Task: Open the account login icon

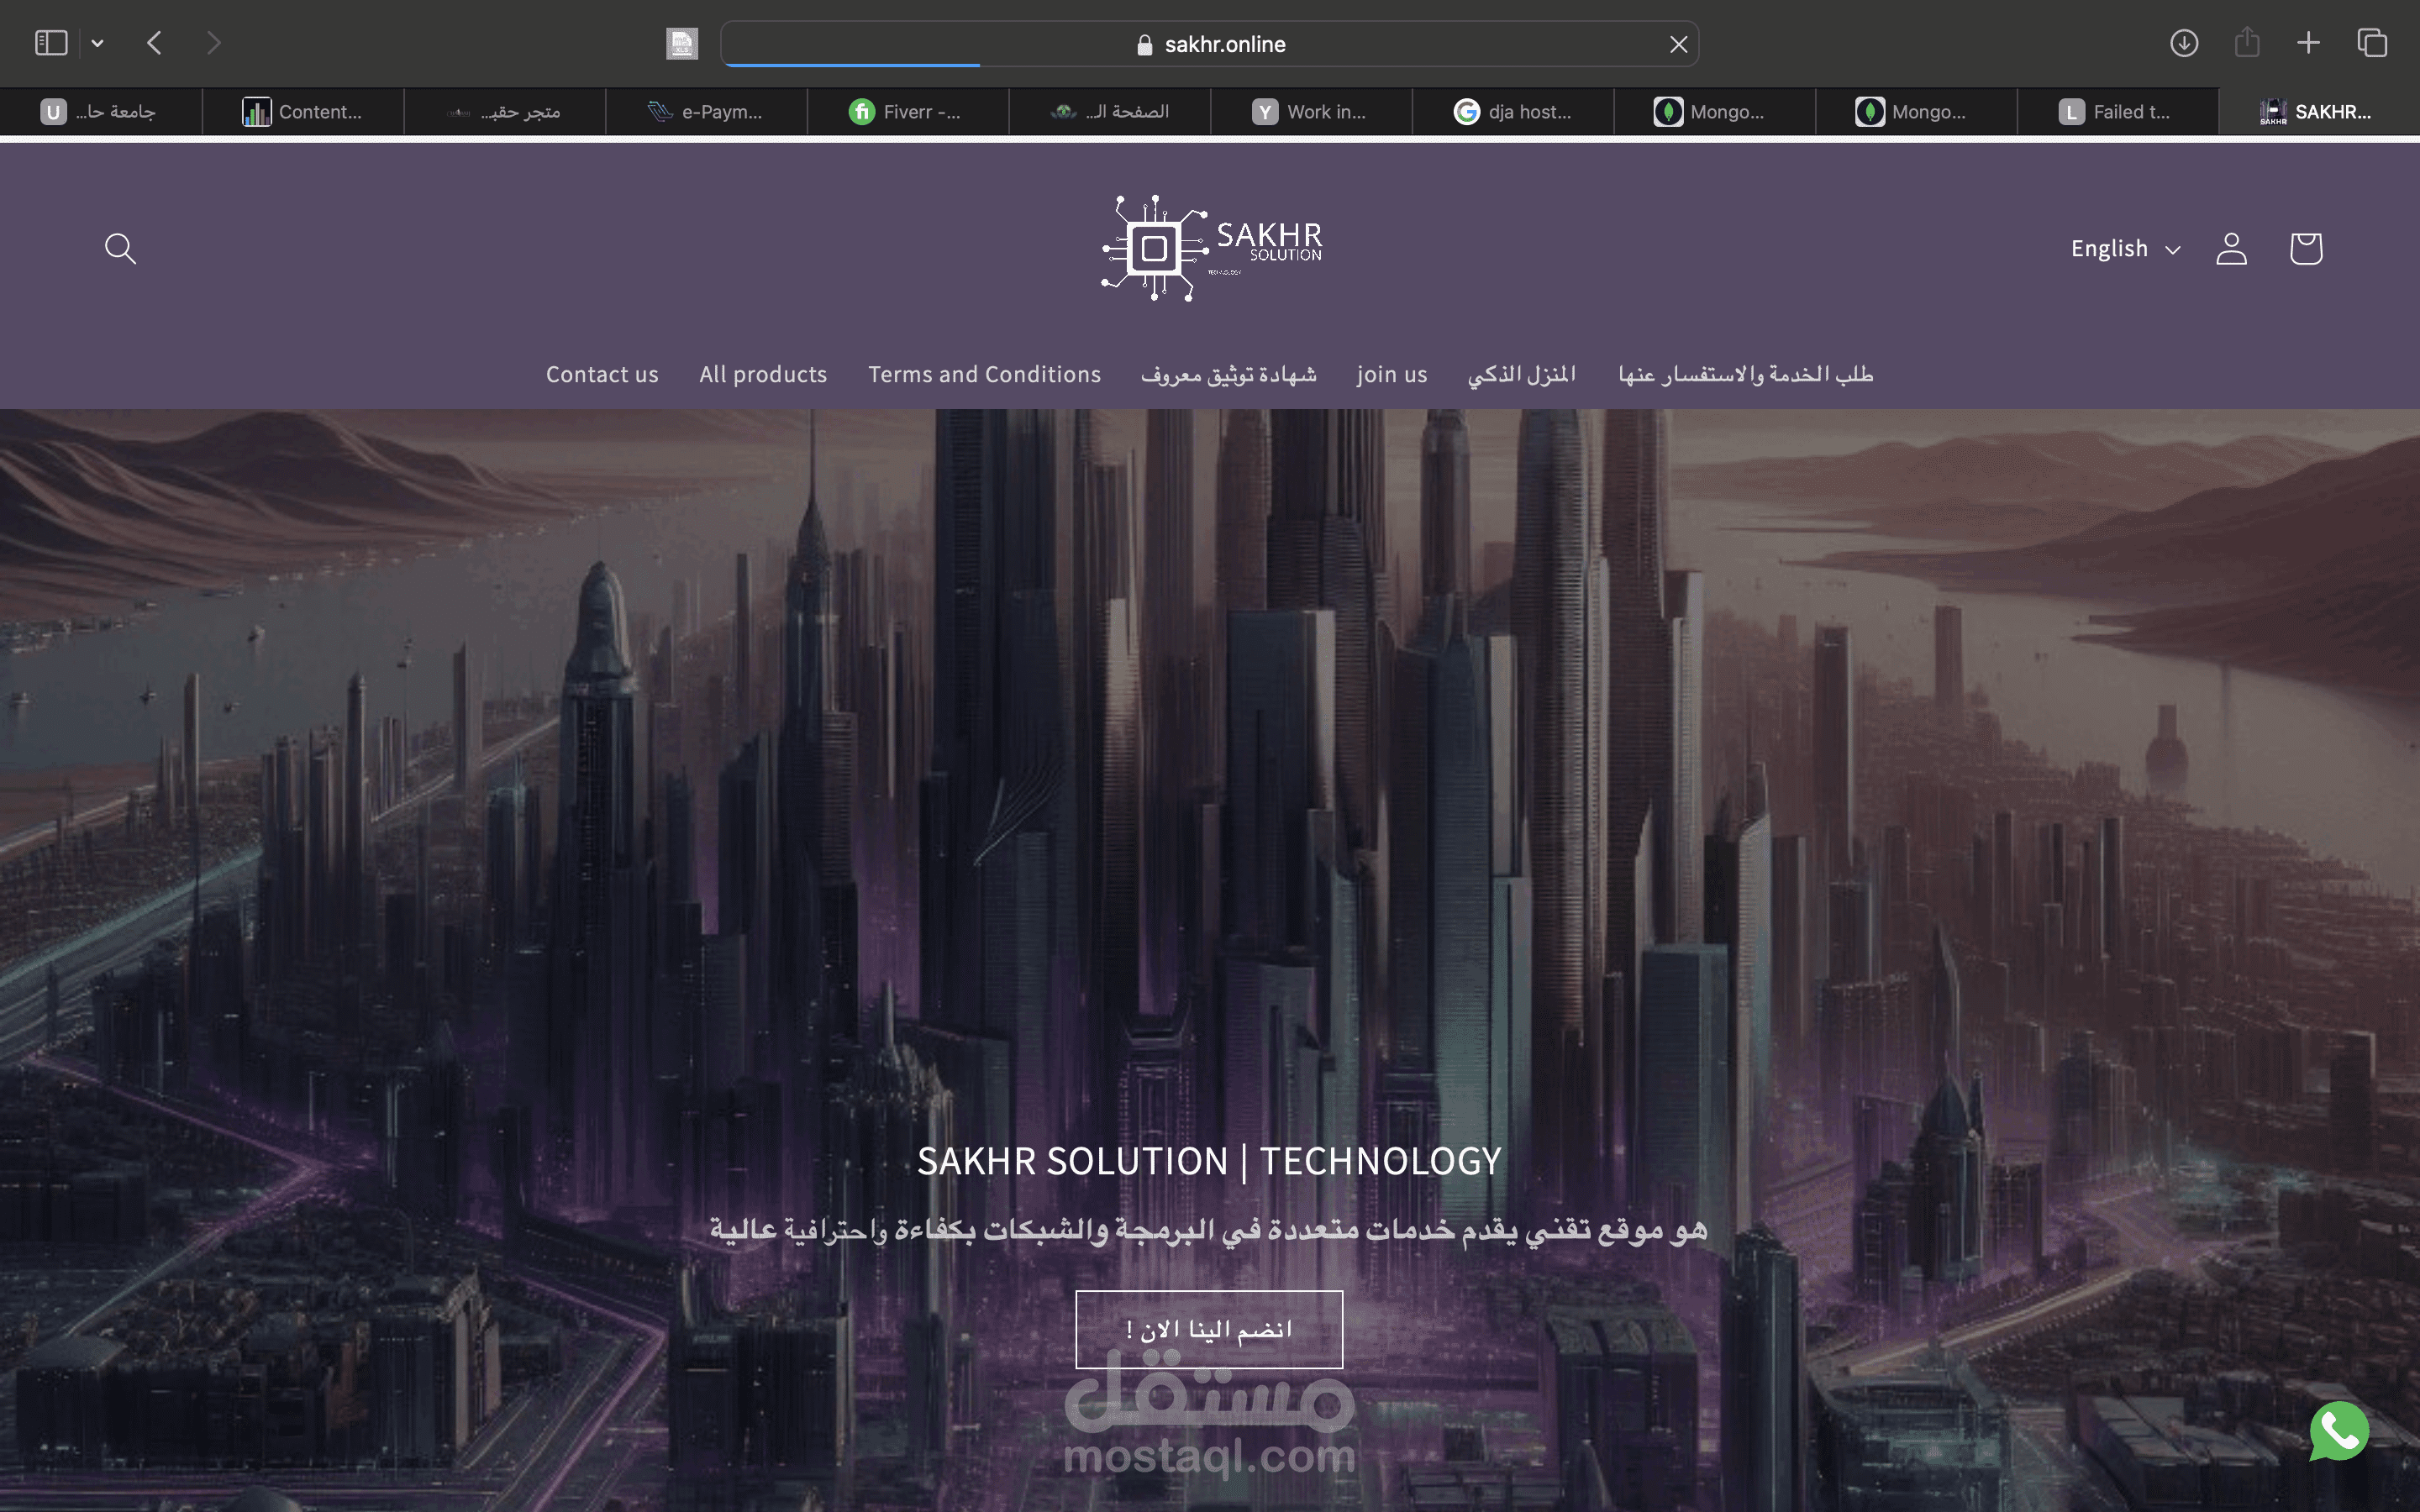Action: pos(2231,248)
